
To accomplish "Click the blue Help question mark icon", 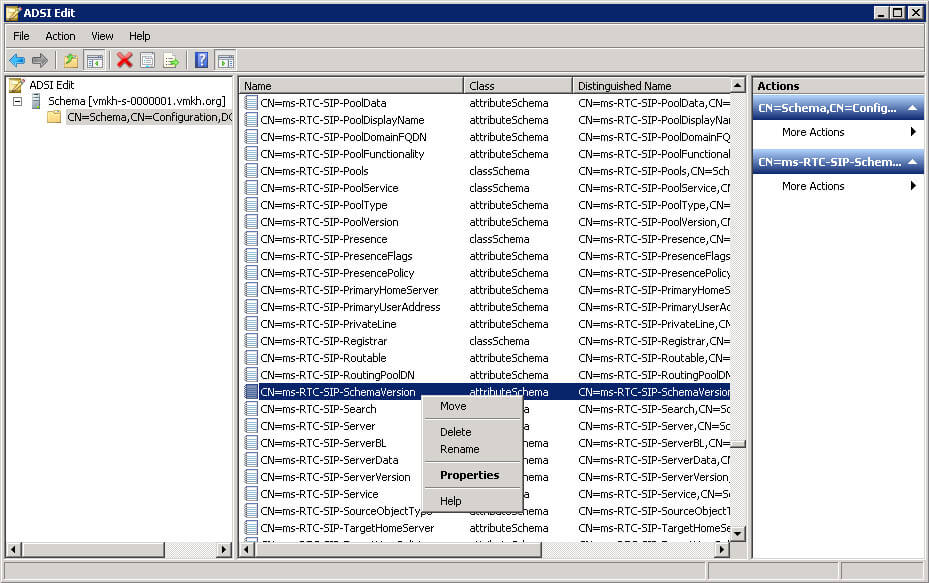I will point(201,60).
